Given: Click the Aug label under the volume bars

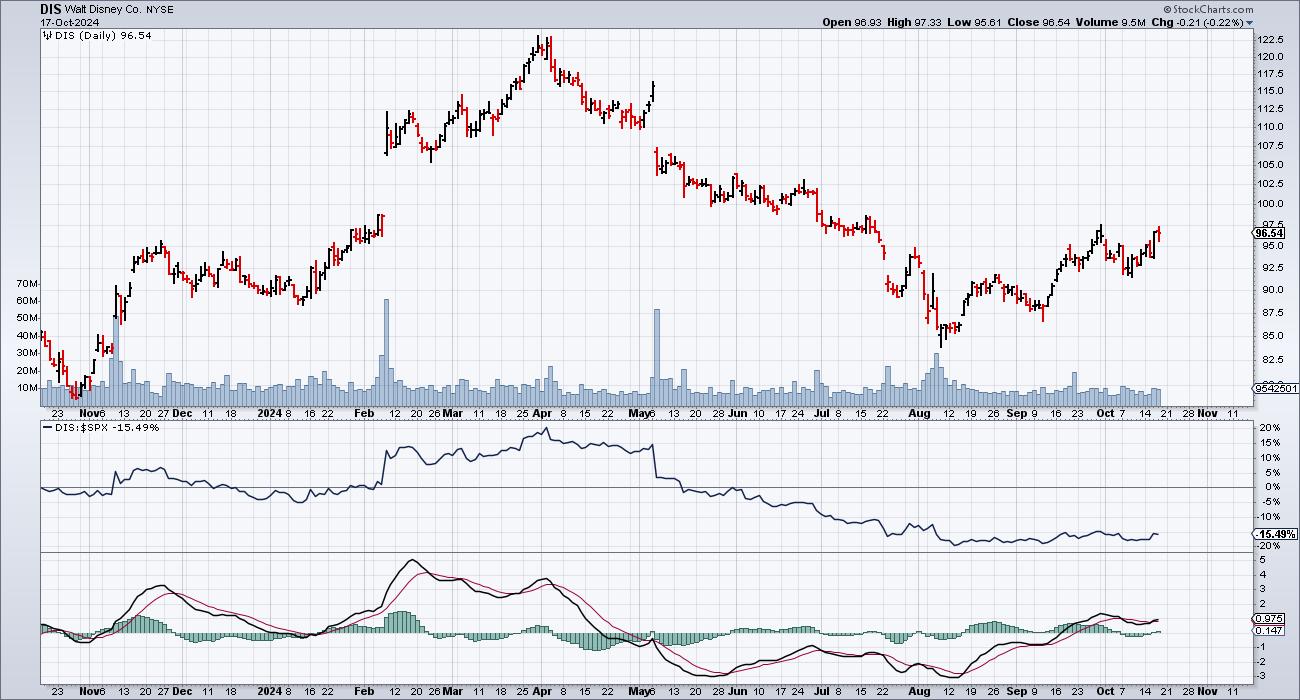Looking at the screenshot, I should click(922, 412).
